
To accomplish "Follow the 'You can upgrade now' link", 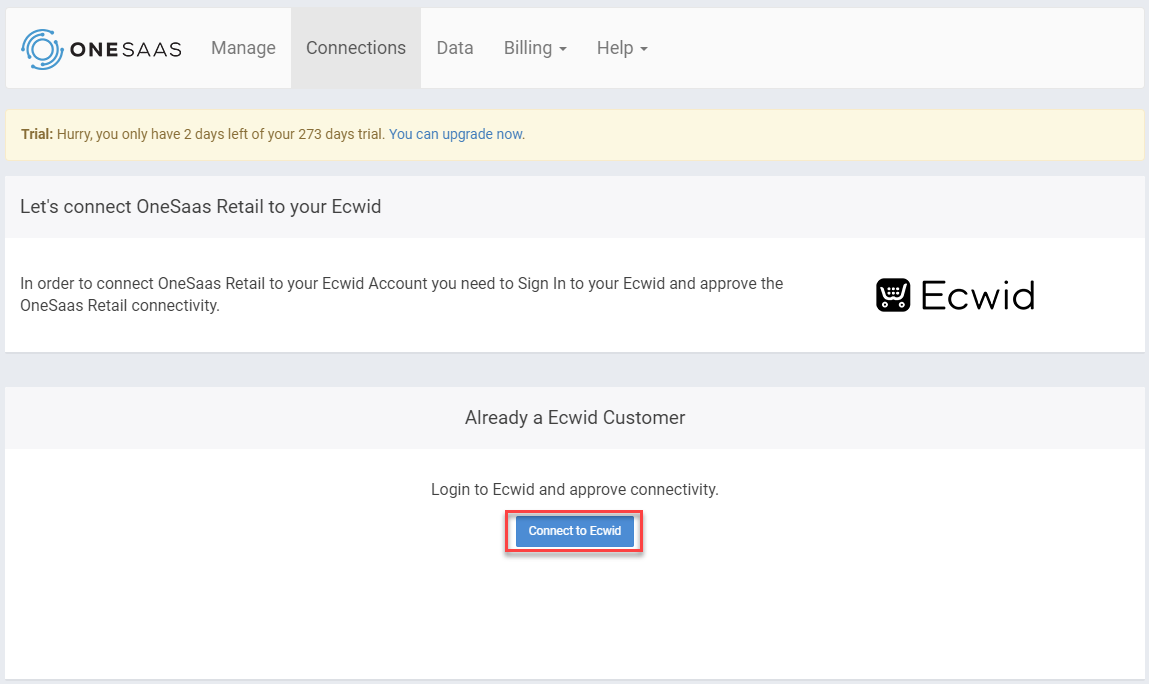I will pyautogui.click(x=457, y=134).
